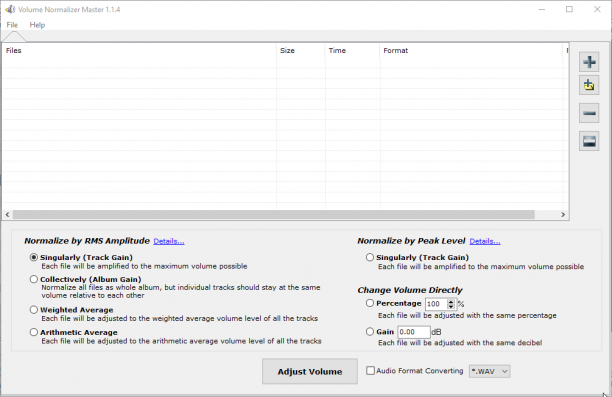Close the Volume Normalizer window
This screenshot has width=612, height=397.
tap(597, 9)
